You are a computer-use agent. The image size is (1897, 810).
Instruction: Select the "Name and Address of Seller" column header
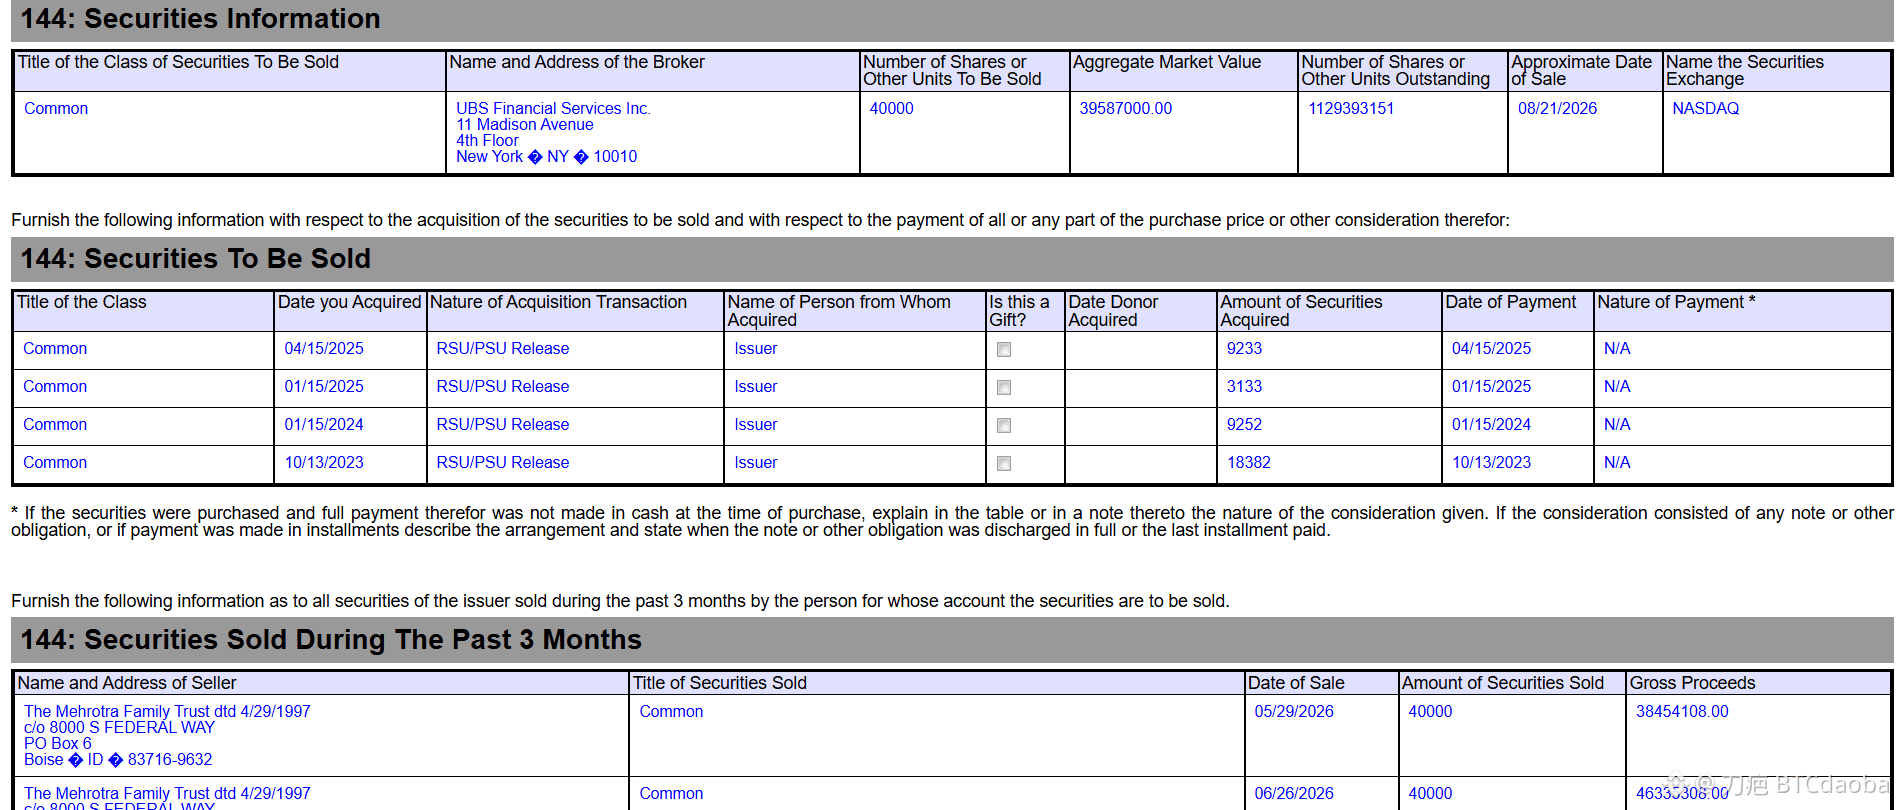coord(127,683)
